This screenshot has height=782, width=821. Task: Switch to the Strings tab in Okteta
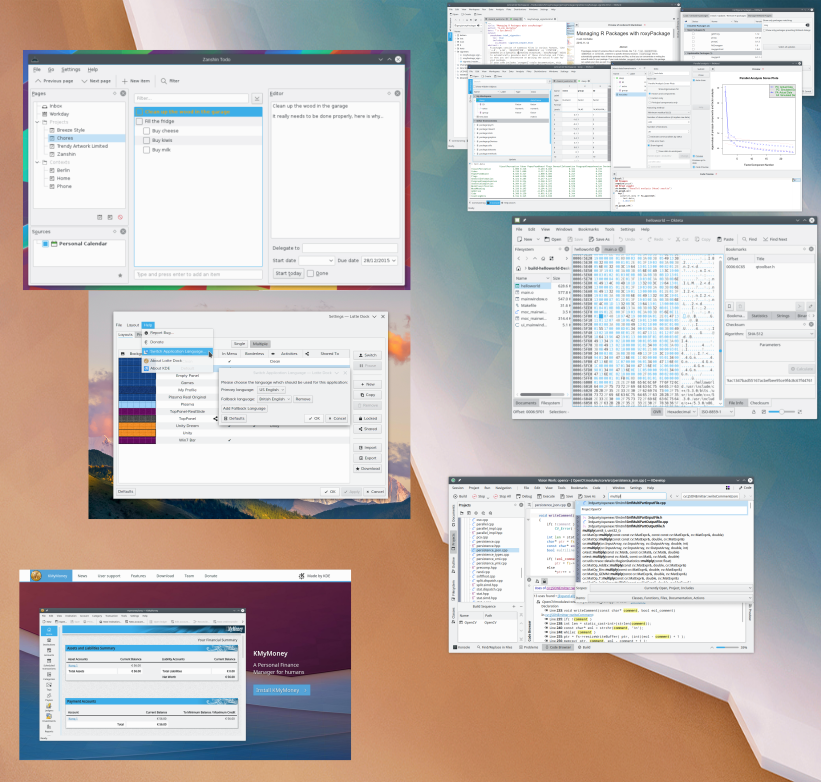[783, 316]
